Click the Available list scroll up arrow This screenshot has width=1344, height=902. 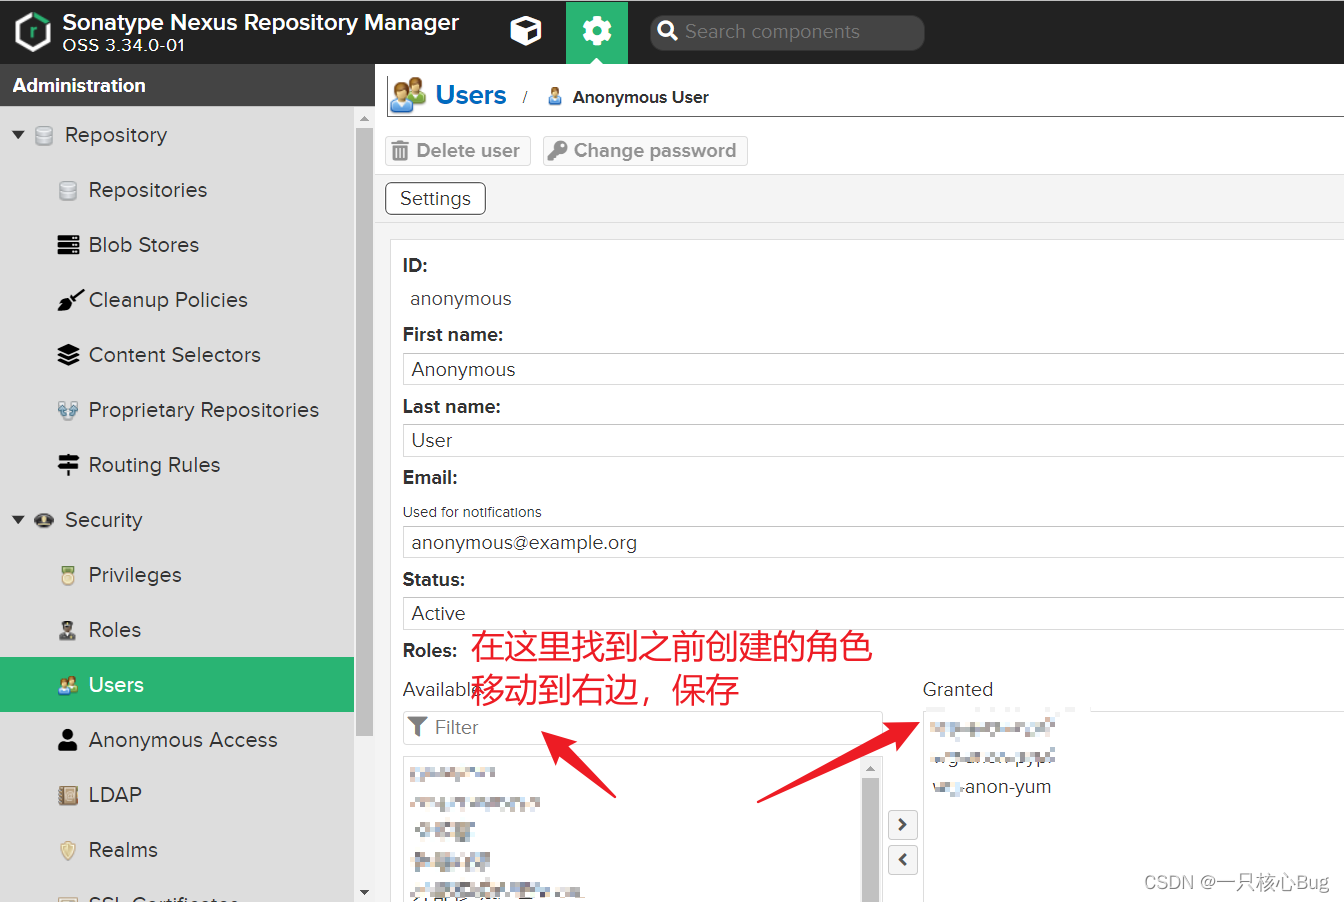871,768
